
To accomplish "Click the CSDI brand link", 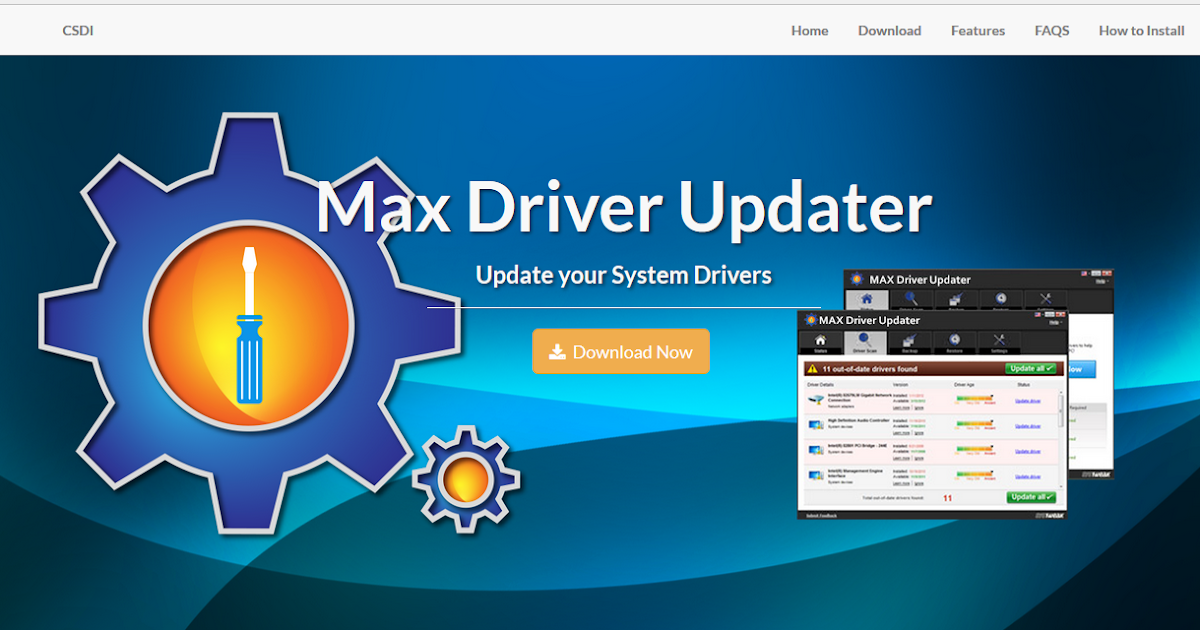I will tap(78, 31).
